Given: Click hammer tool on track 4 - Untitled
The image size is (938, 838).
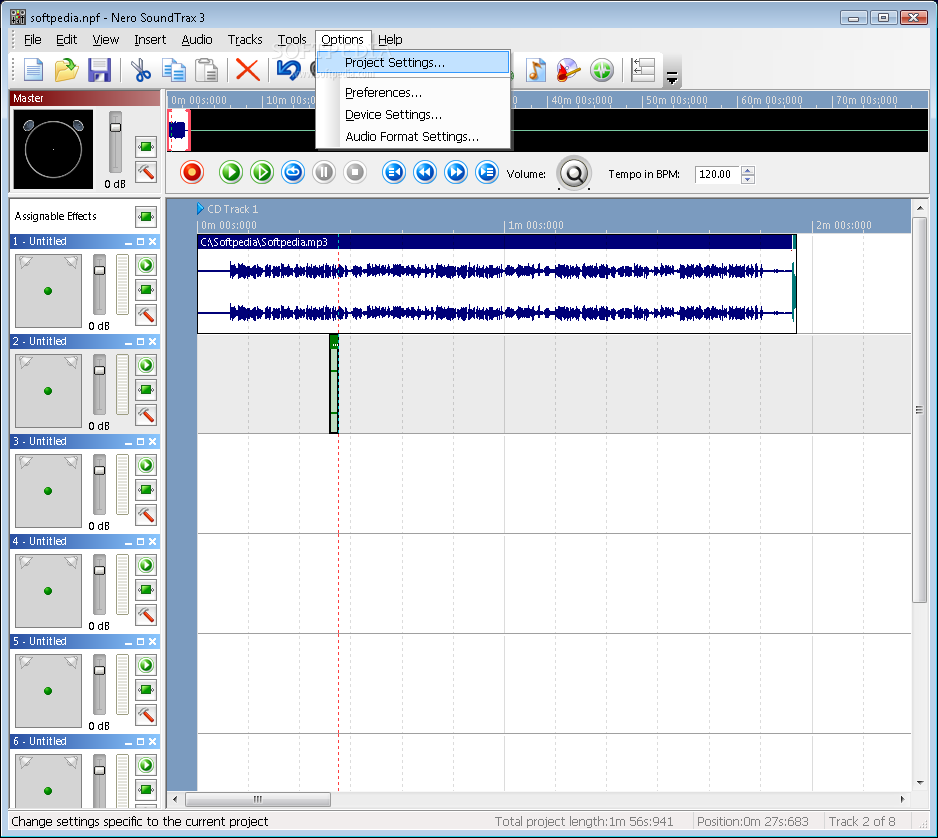Looking at the screenshot, I should tap(146, 614).
